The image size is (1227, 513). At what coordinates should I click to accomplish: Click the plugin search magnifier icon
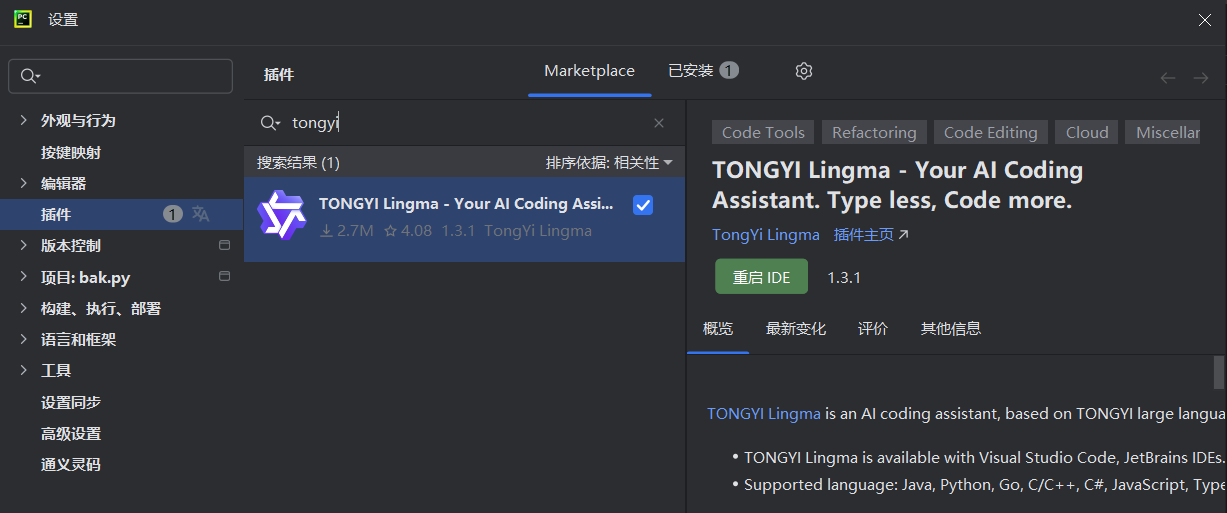click(x=270, y=123)
